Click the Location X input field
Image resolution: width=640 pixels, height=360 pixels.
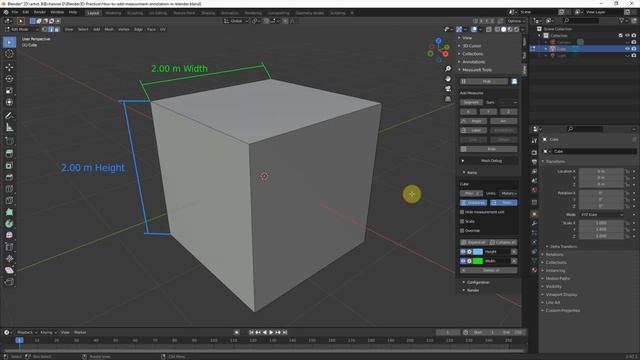[x=601, y=171]
